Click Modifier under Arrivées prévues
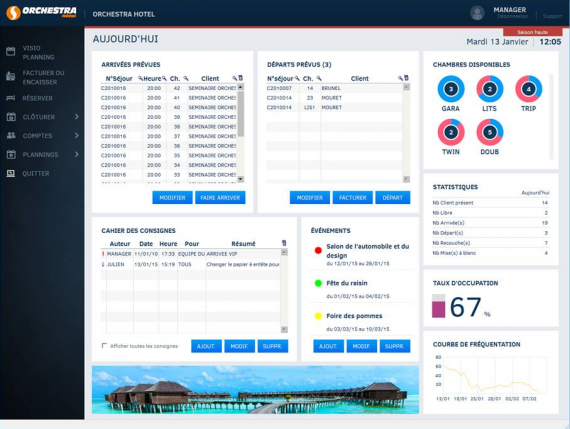Viewport: 570px width, 429px height. tap(172, 197)
